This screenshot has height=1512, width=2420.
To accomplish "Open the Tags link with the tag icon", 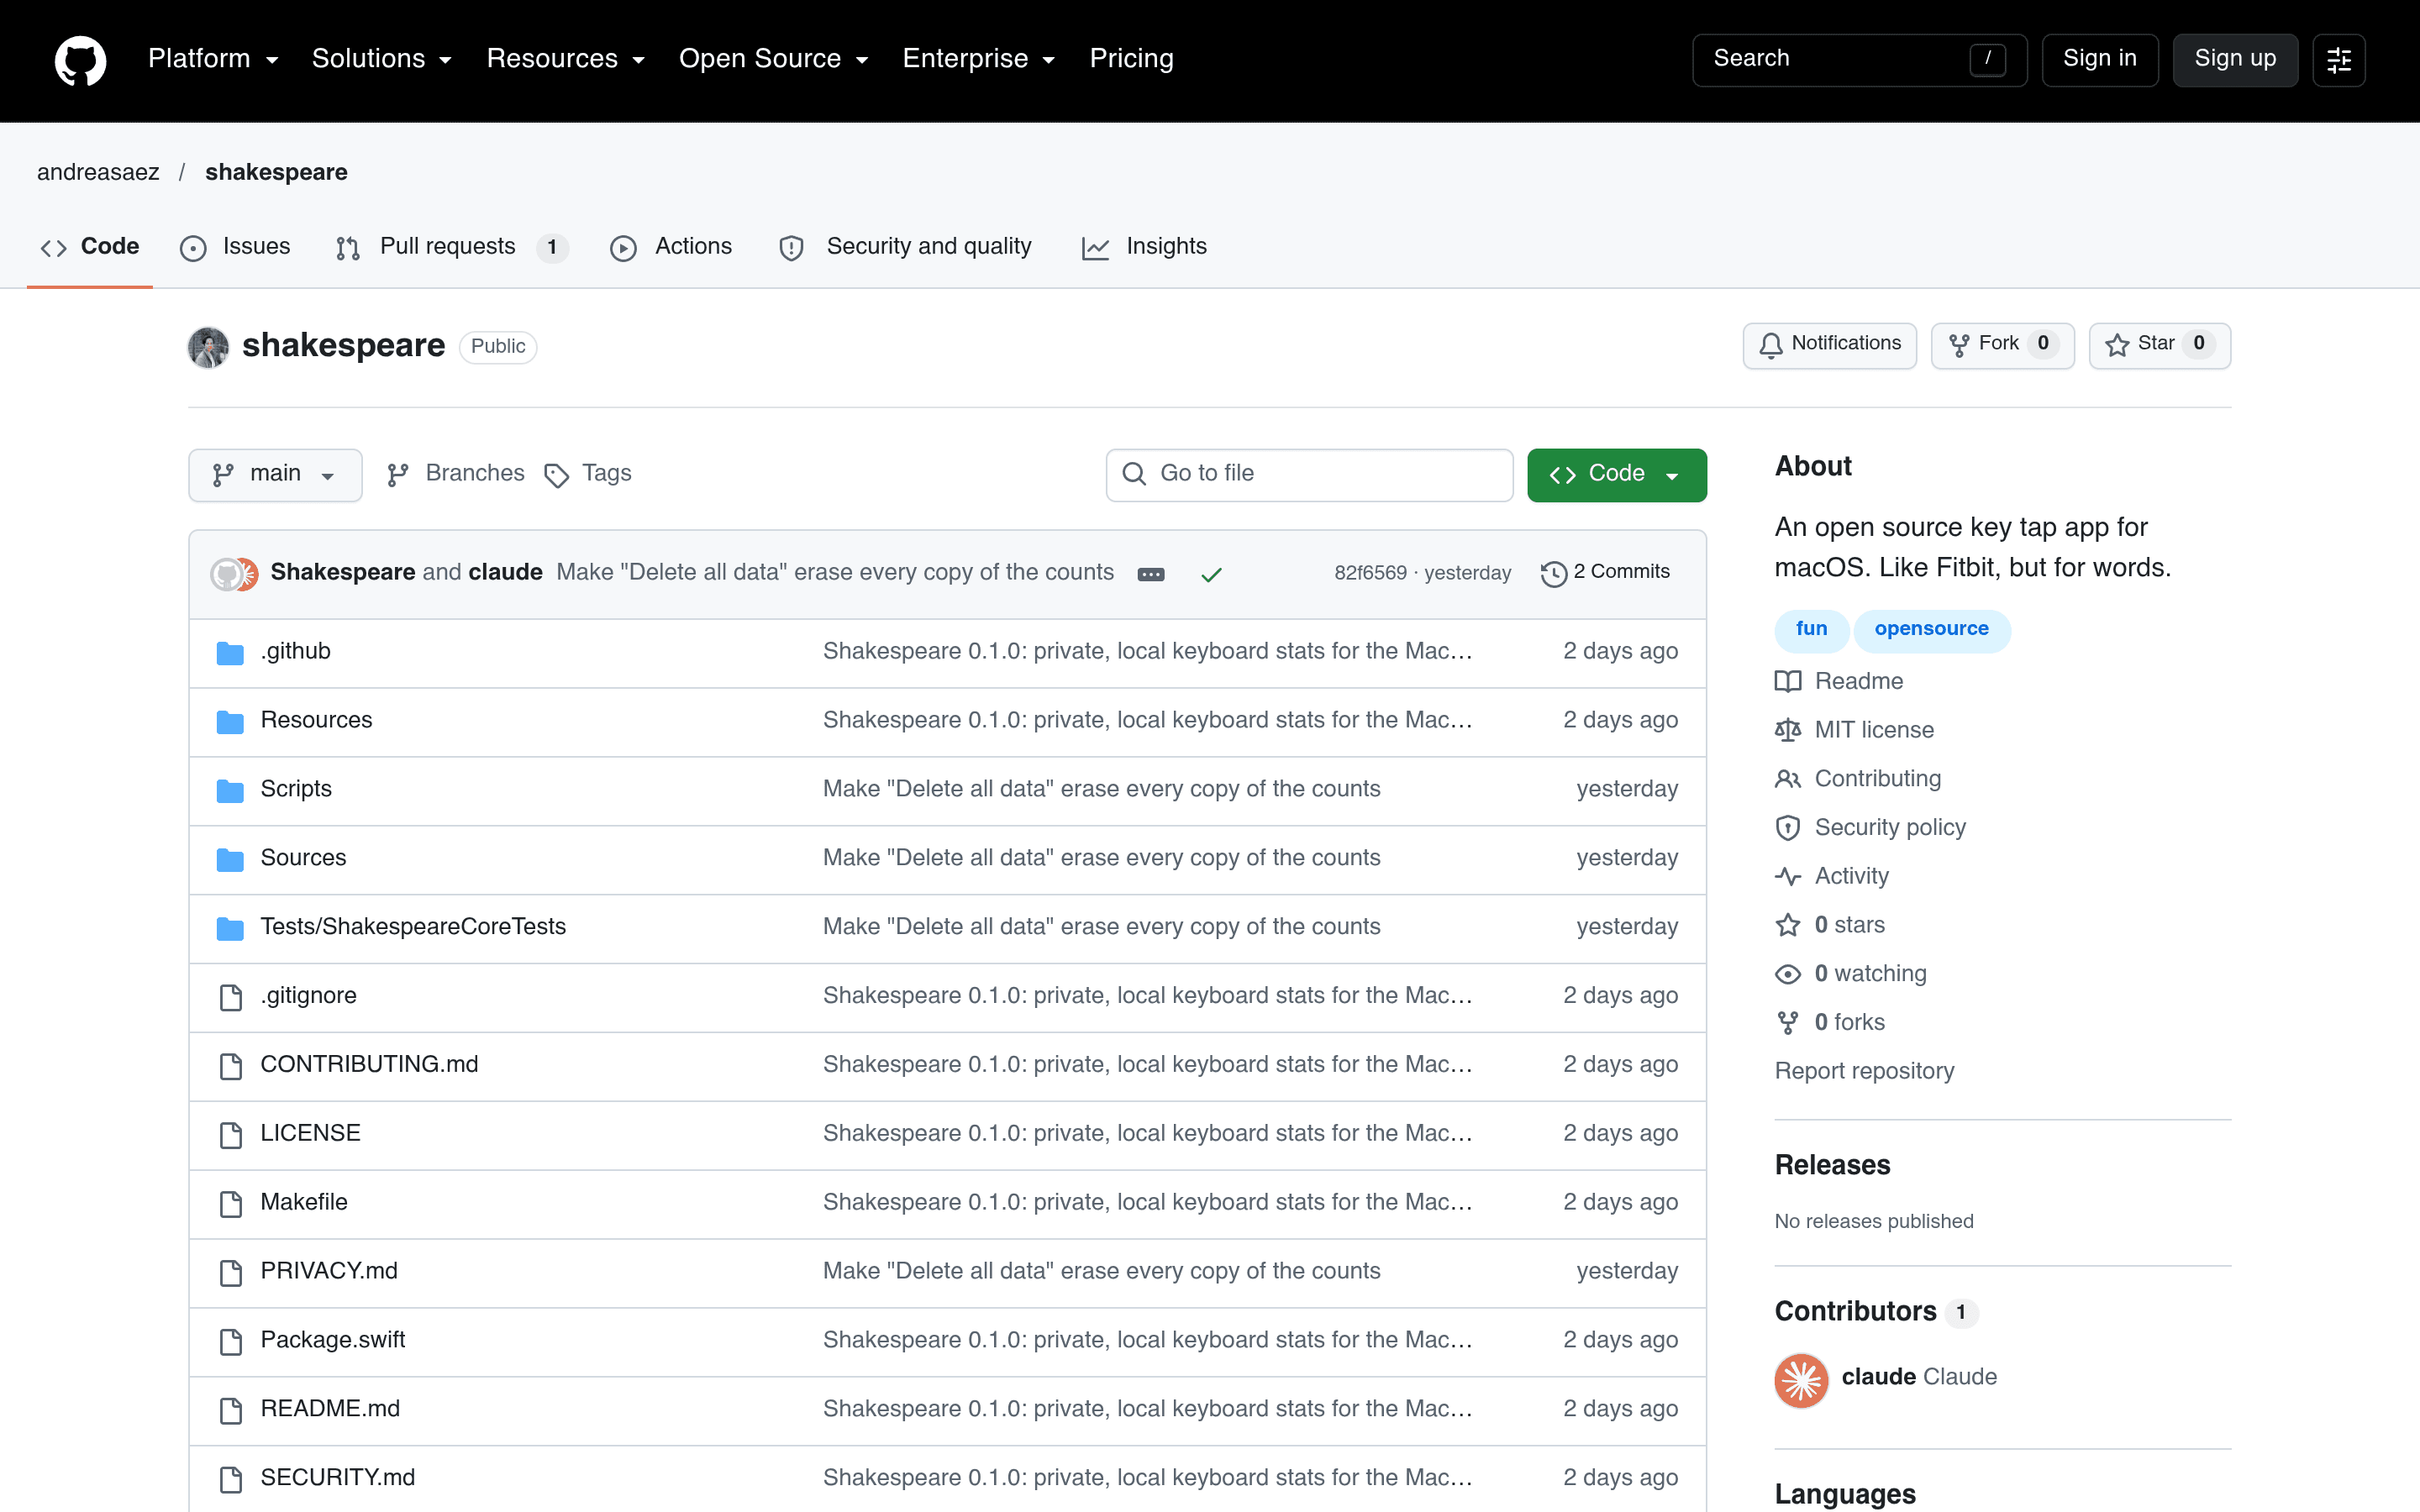I will tap(588, 474).
